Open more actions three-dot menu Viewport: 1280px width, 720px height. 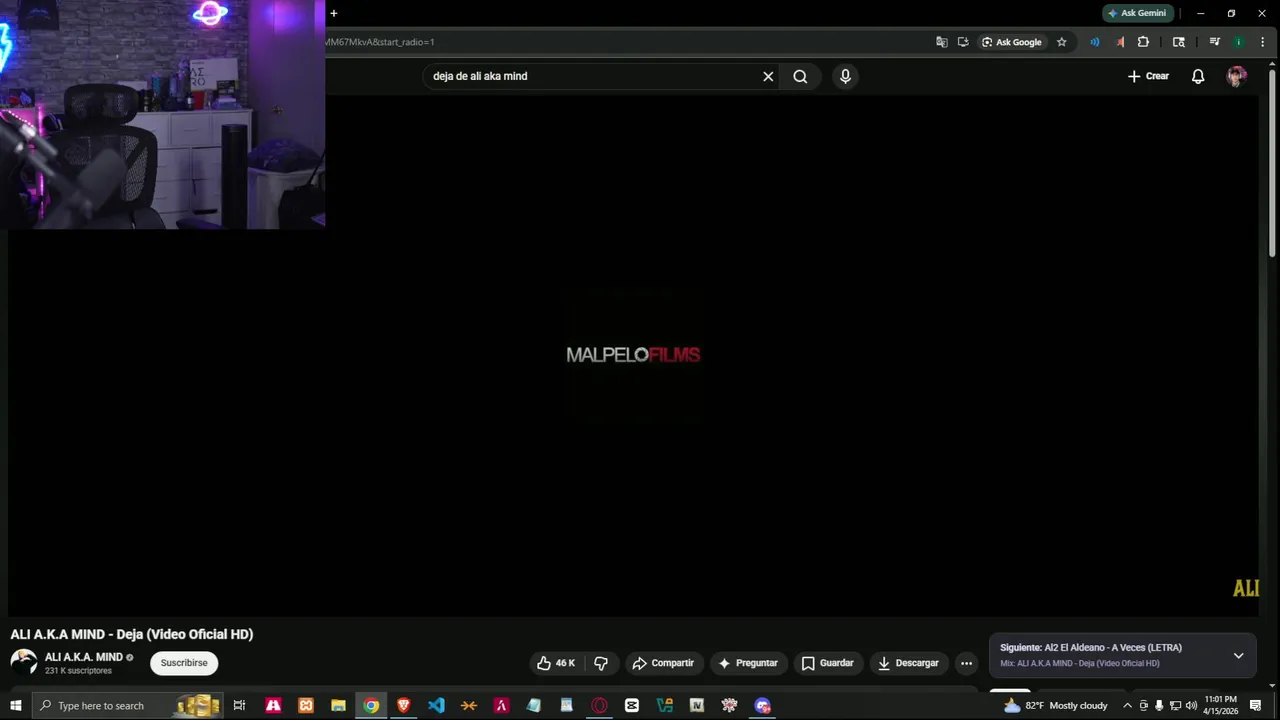coord(966,663)
